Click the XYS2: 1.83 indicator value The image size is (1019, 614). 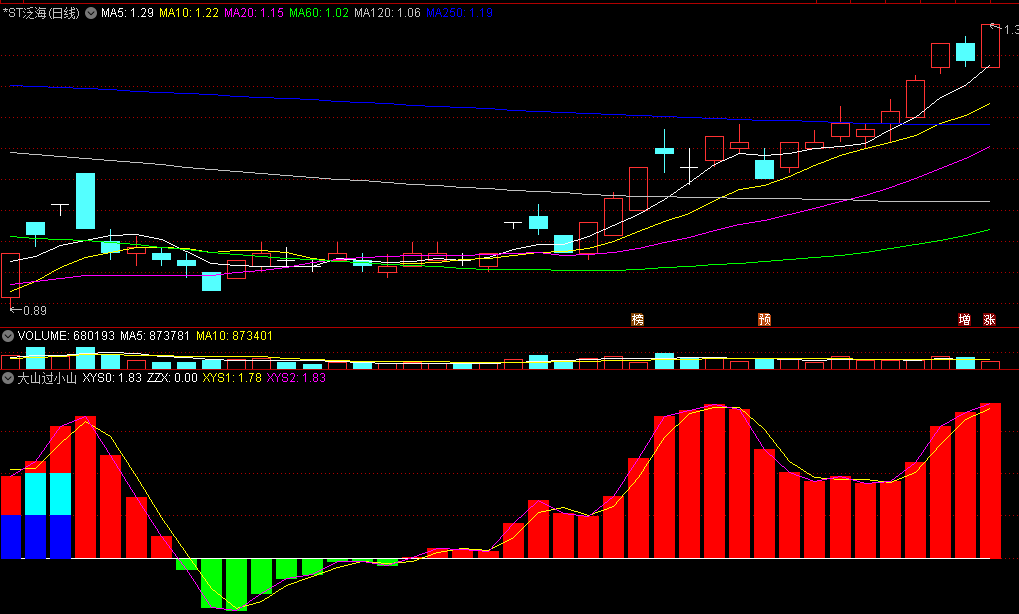coord(296,378)
